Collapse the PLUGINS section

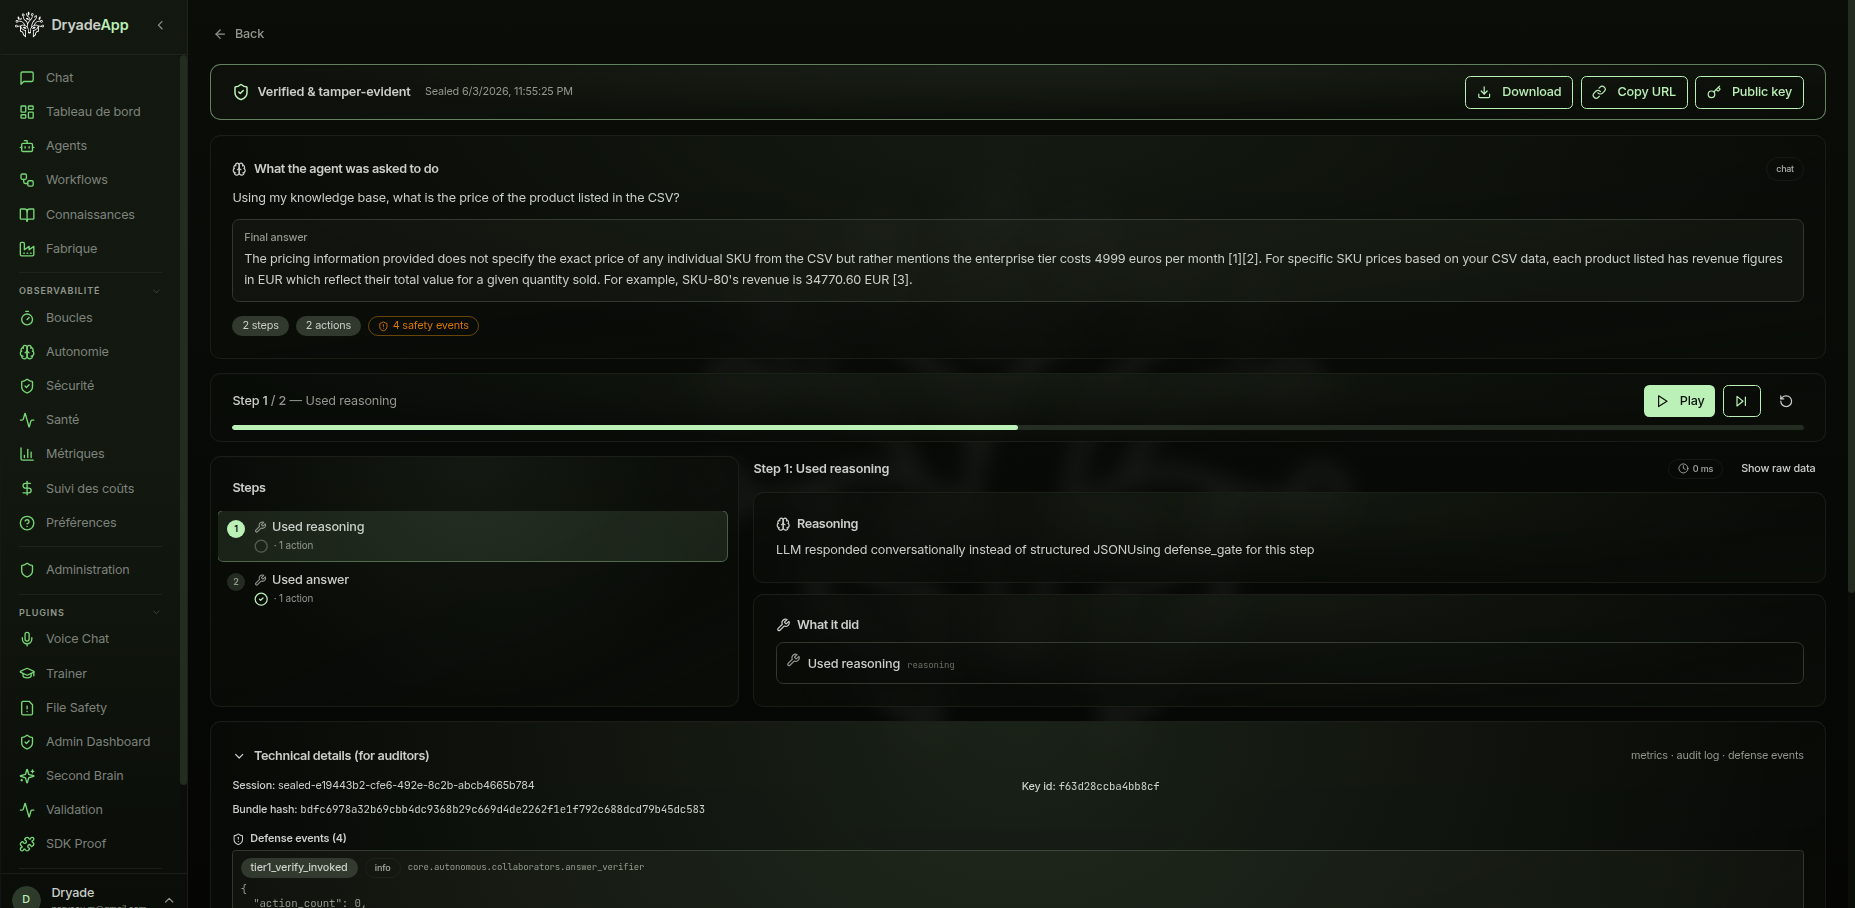[156, 613]
